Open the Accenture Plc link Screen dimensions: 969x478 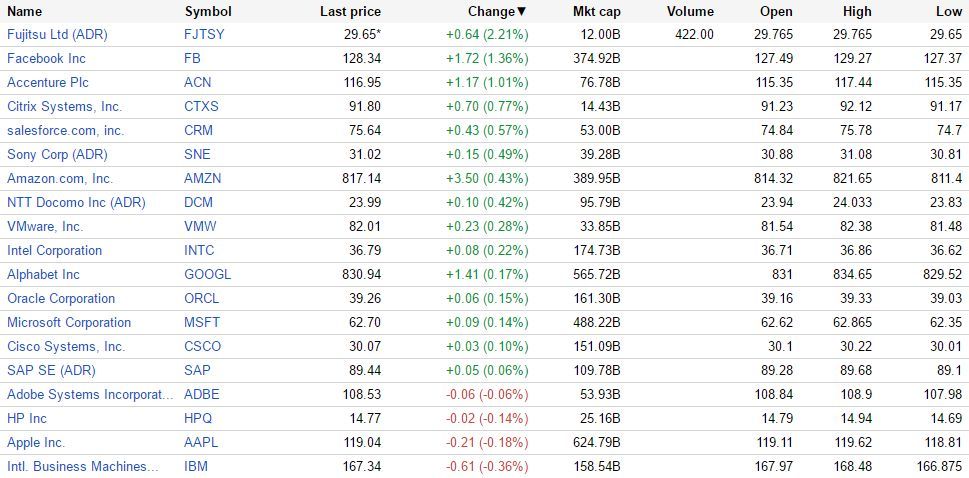coord(48,82)
